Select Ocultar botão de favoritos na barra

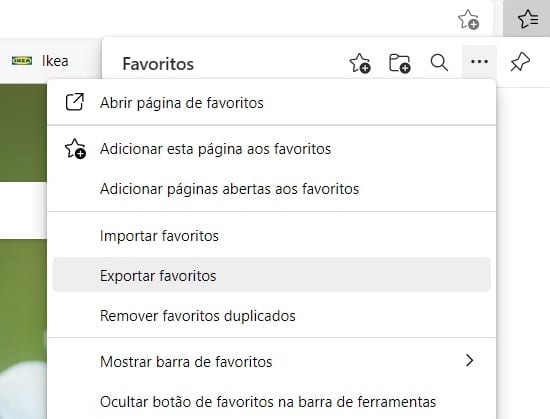point(271,402)
